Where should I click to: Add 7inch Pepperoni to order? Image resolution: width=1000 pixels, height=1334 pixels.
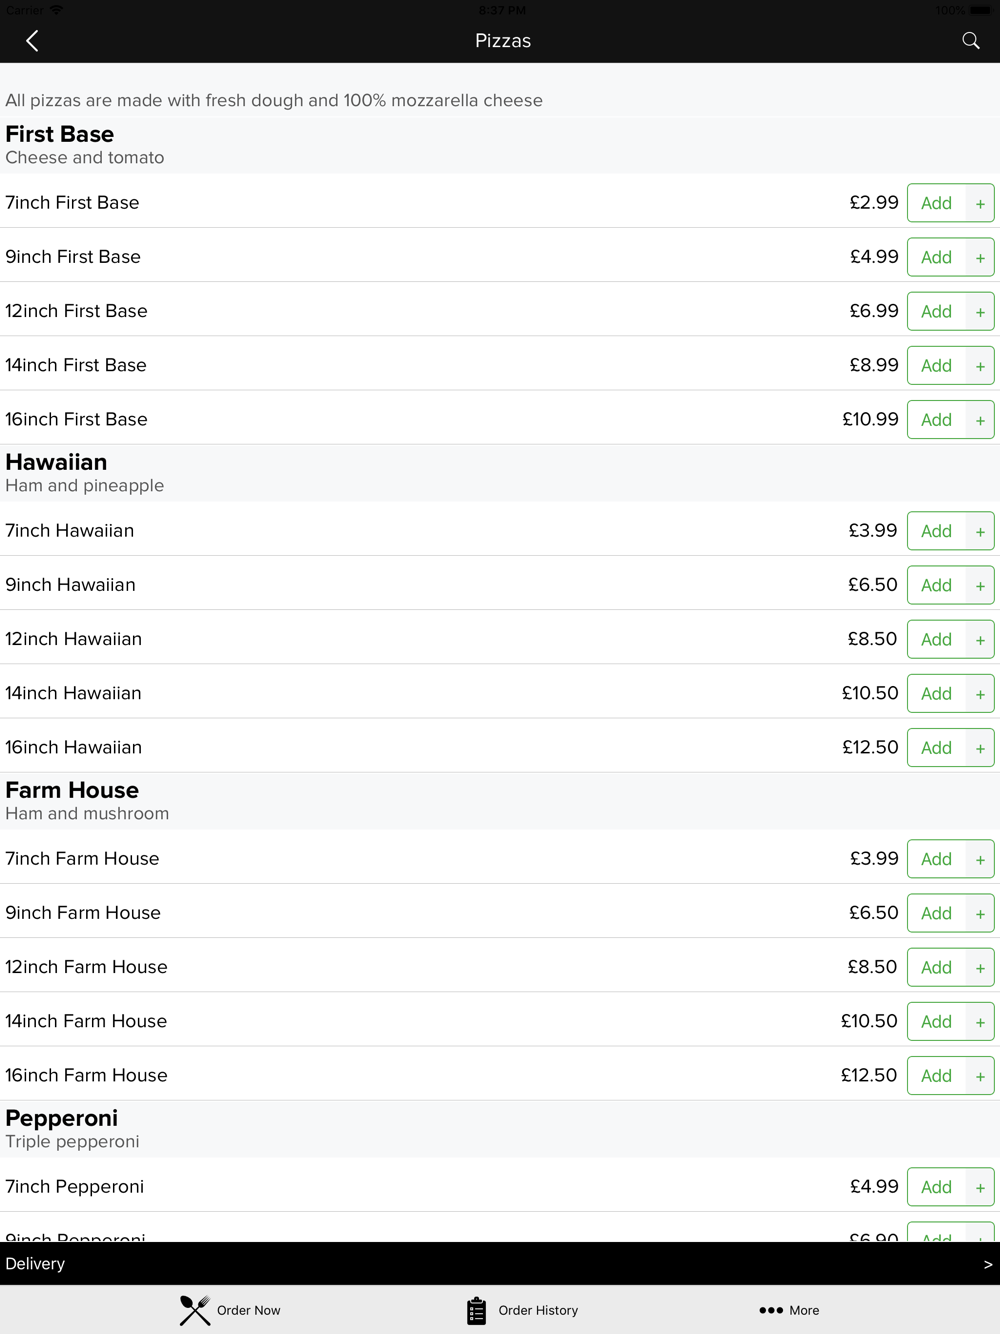tap(950, 1187)
